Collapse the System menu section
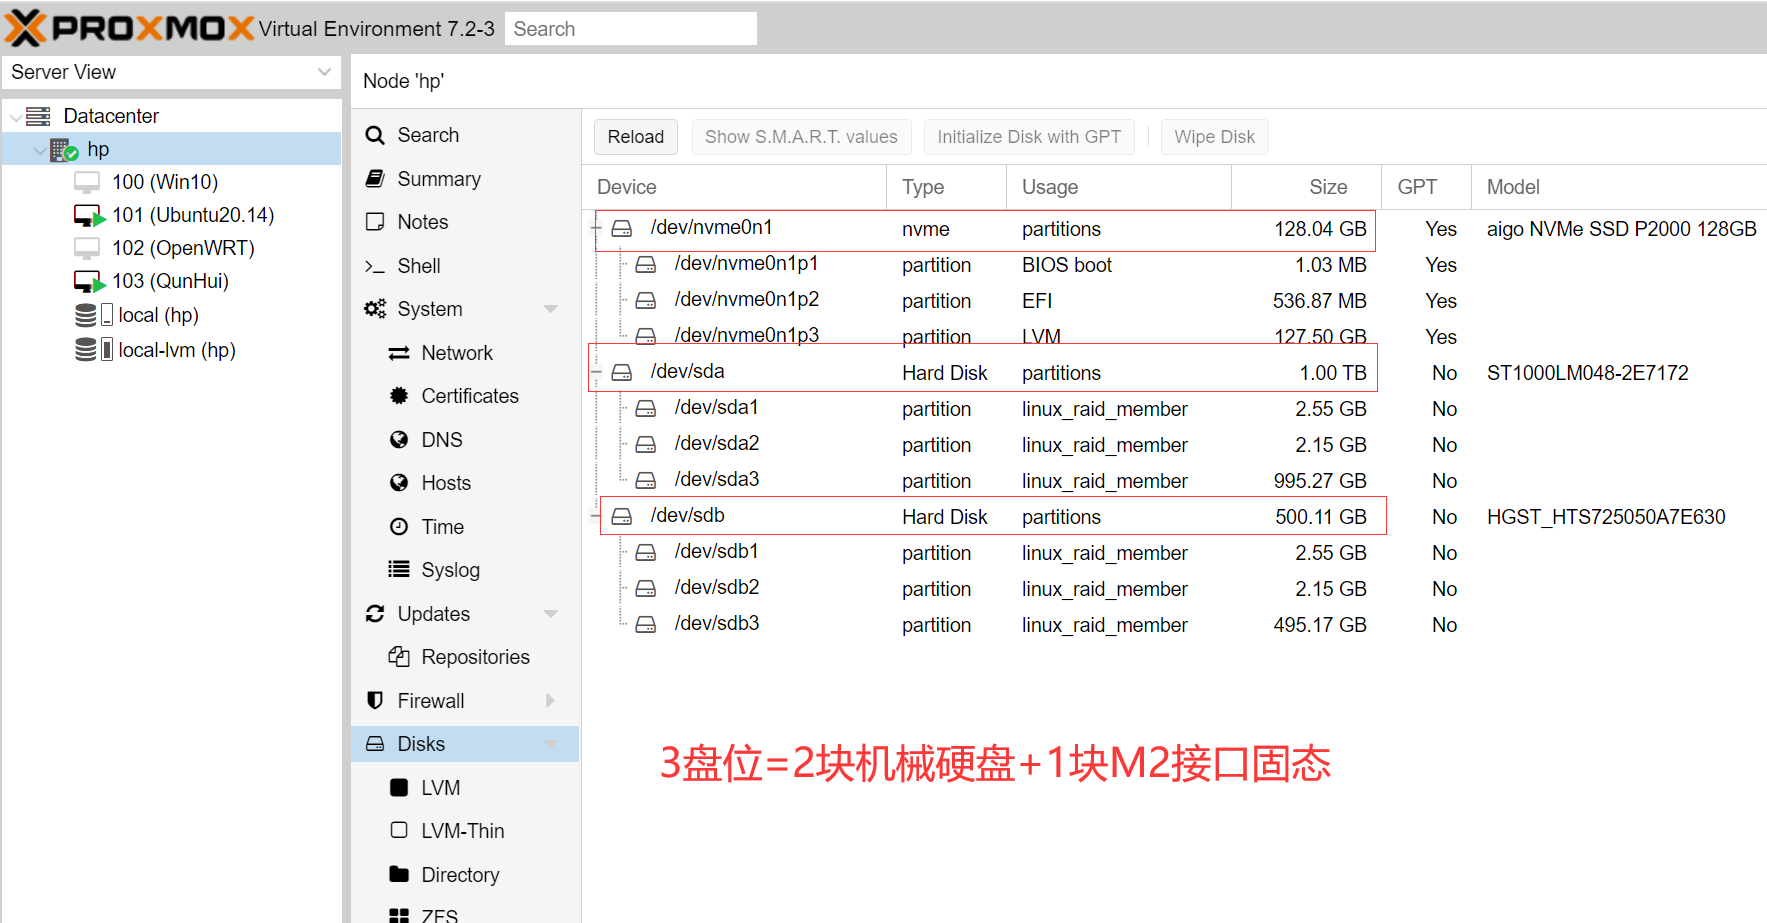Viewport: 1767px width, 923px height. pyautogui.click(x=550, y=309)
